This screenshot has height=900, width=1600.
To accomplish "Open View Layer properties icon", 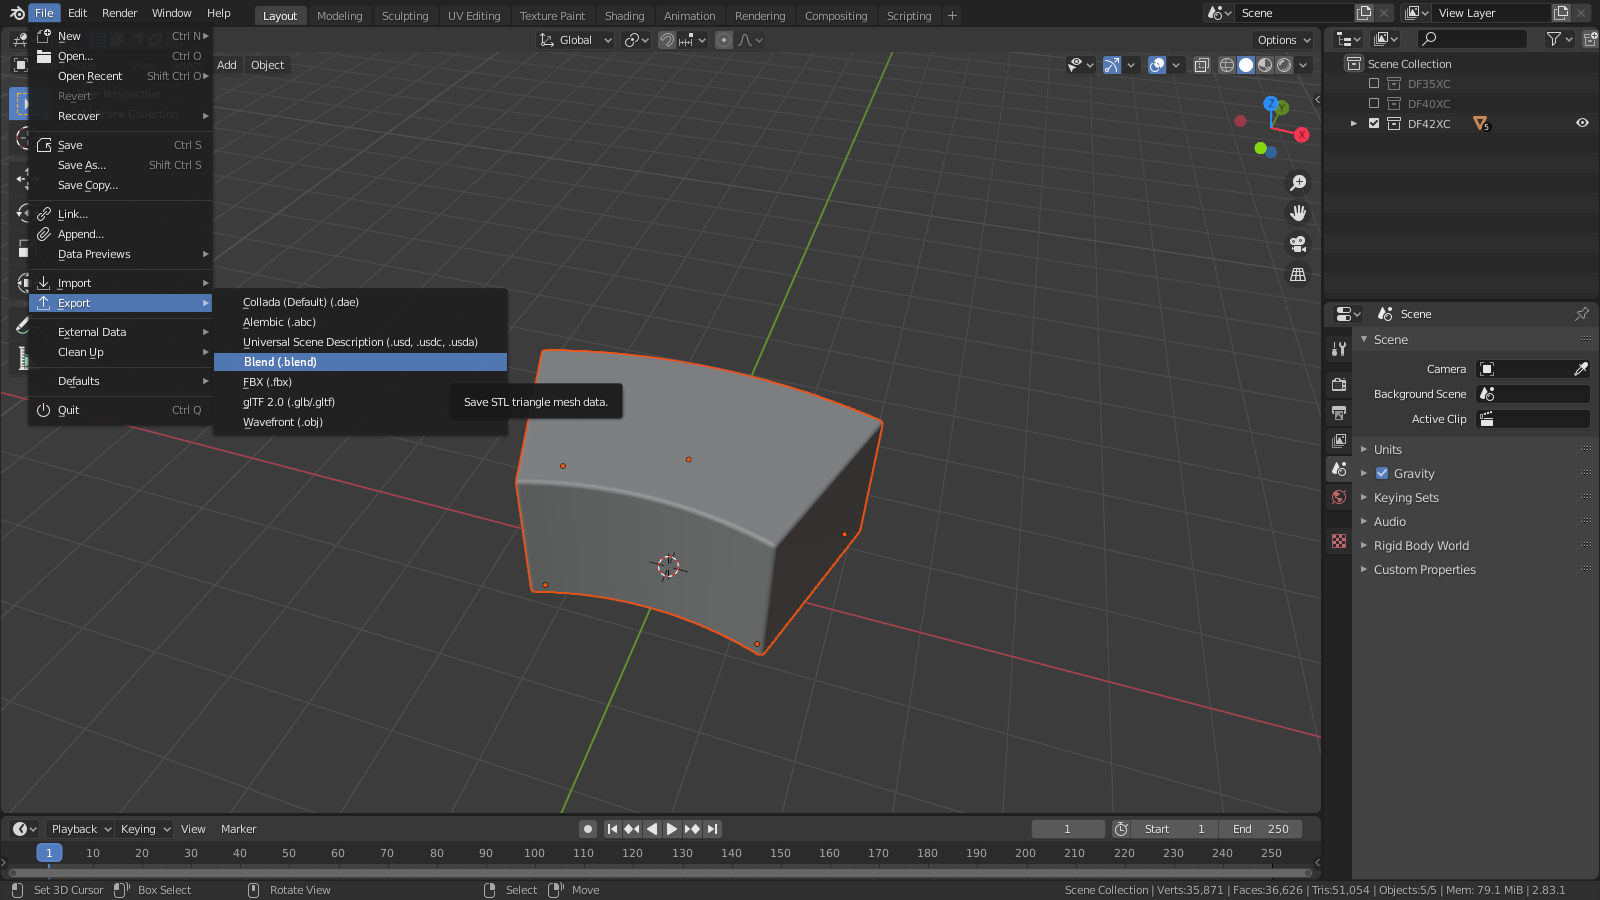I will coord(1339,441).
